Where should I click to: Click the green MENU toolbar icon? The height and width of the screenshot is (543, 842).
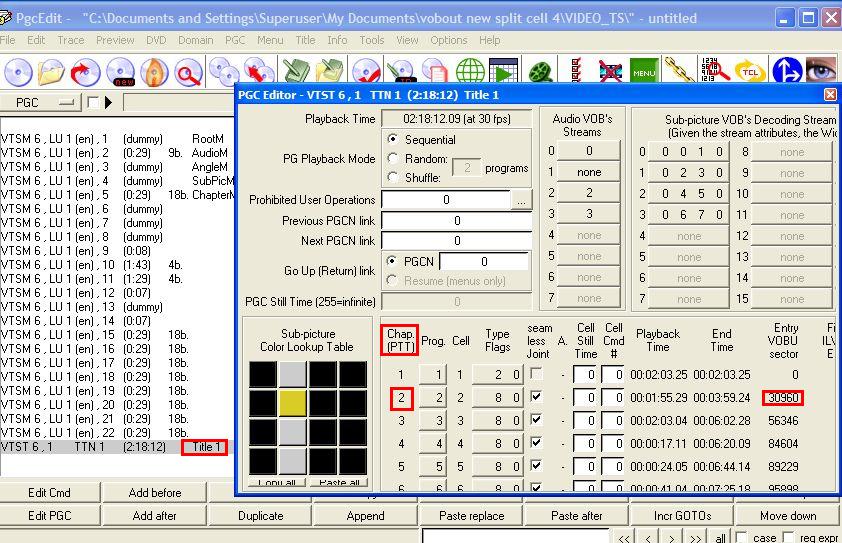(644, 73)
